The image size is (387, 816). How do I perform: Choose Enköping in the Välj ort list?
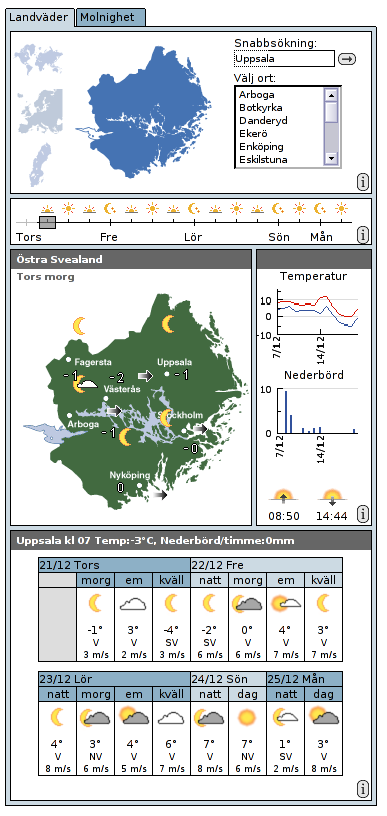click(x=261, y=147)
